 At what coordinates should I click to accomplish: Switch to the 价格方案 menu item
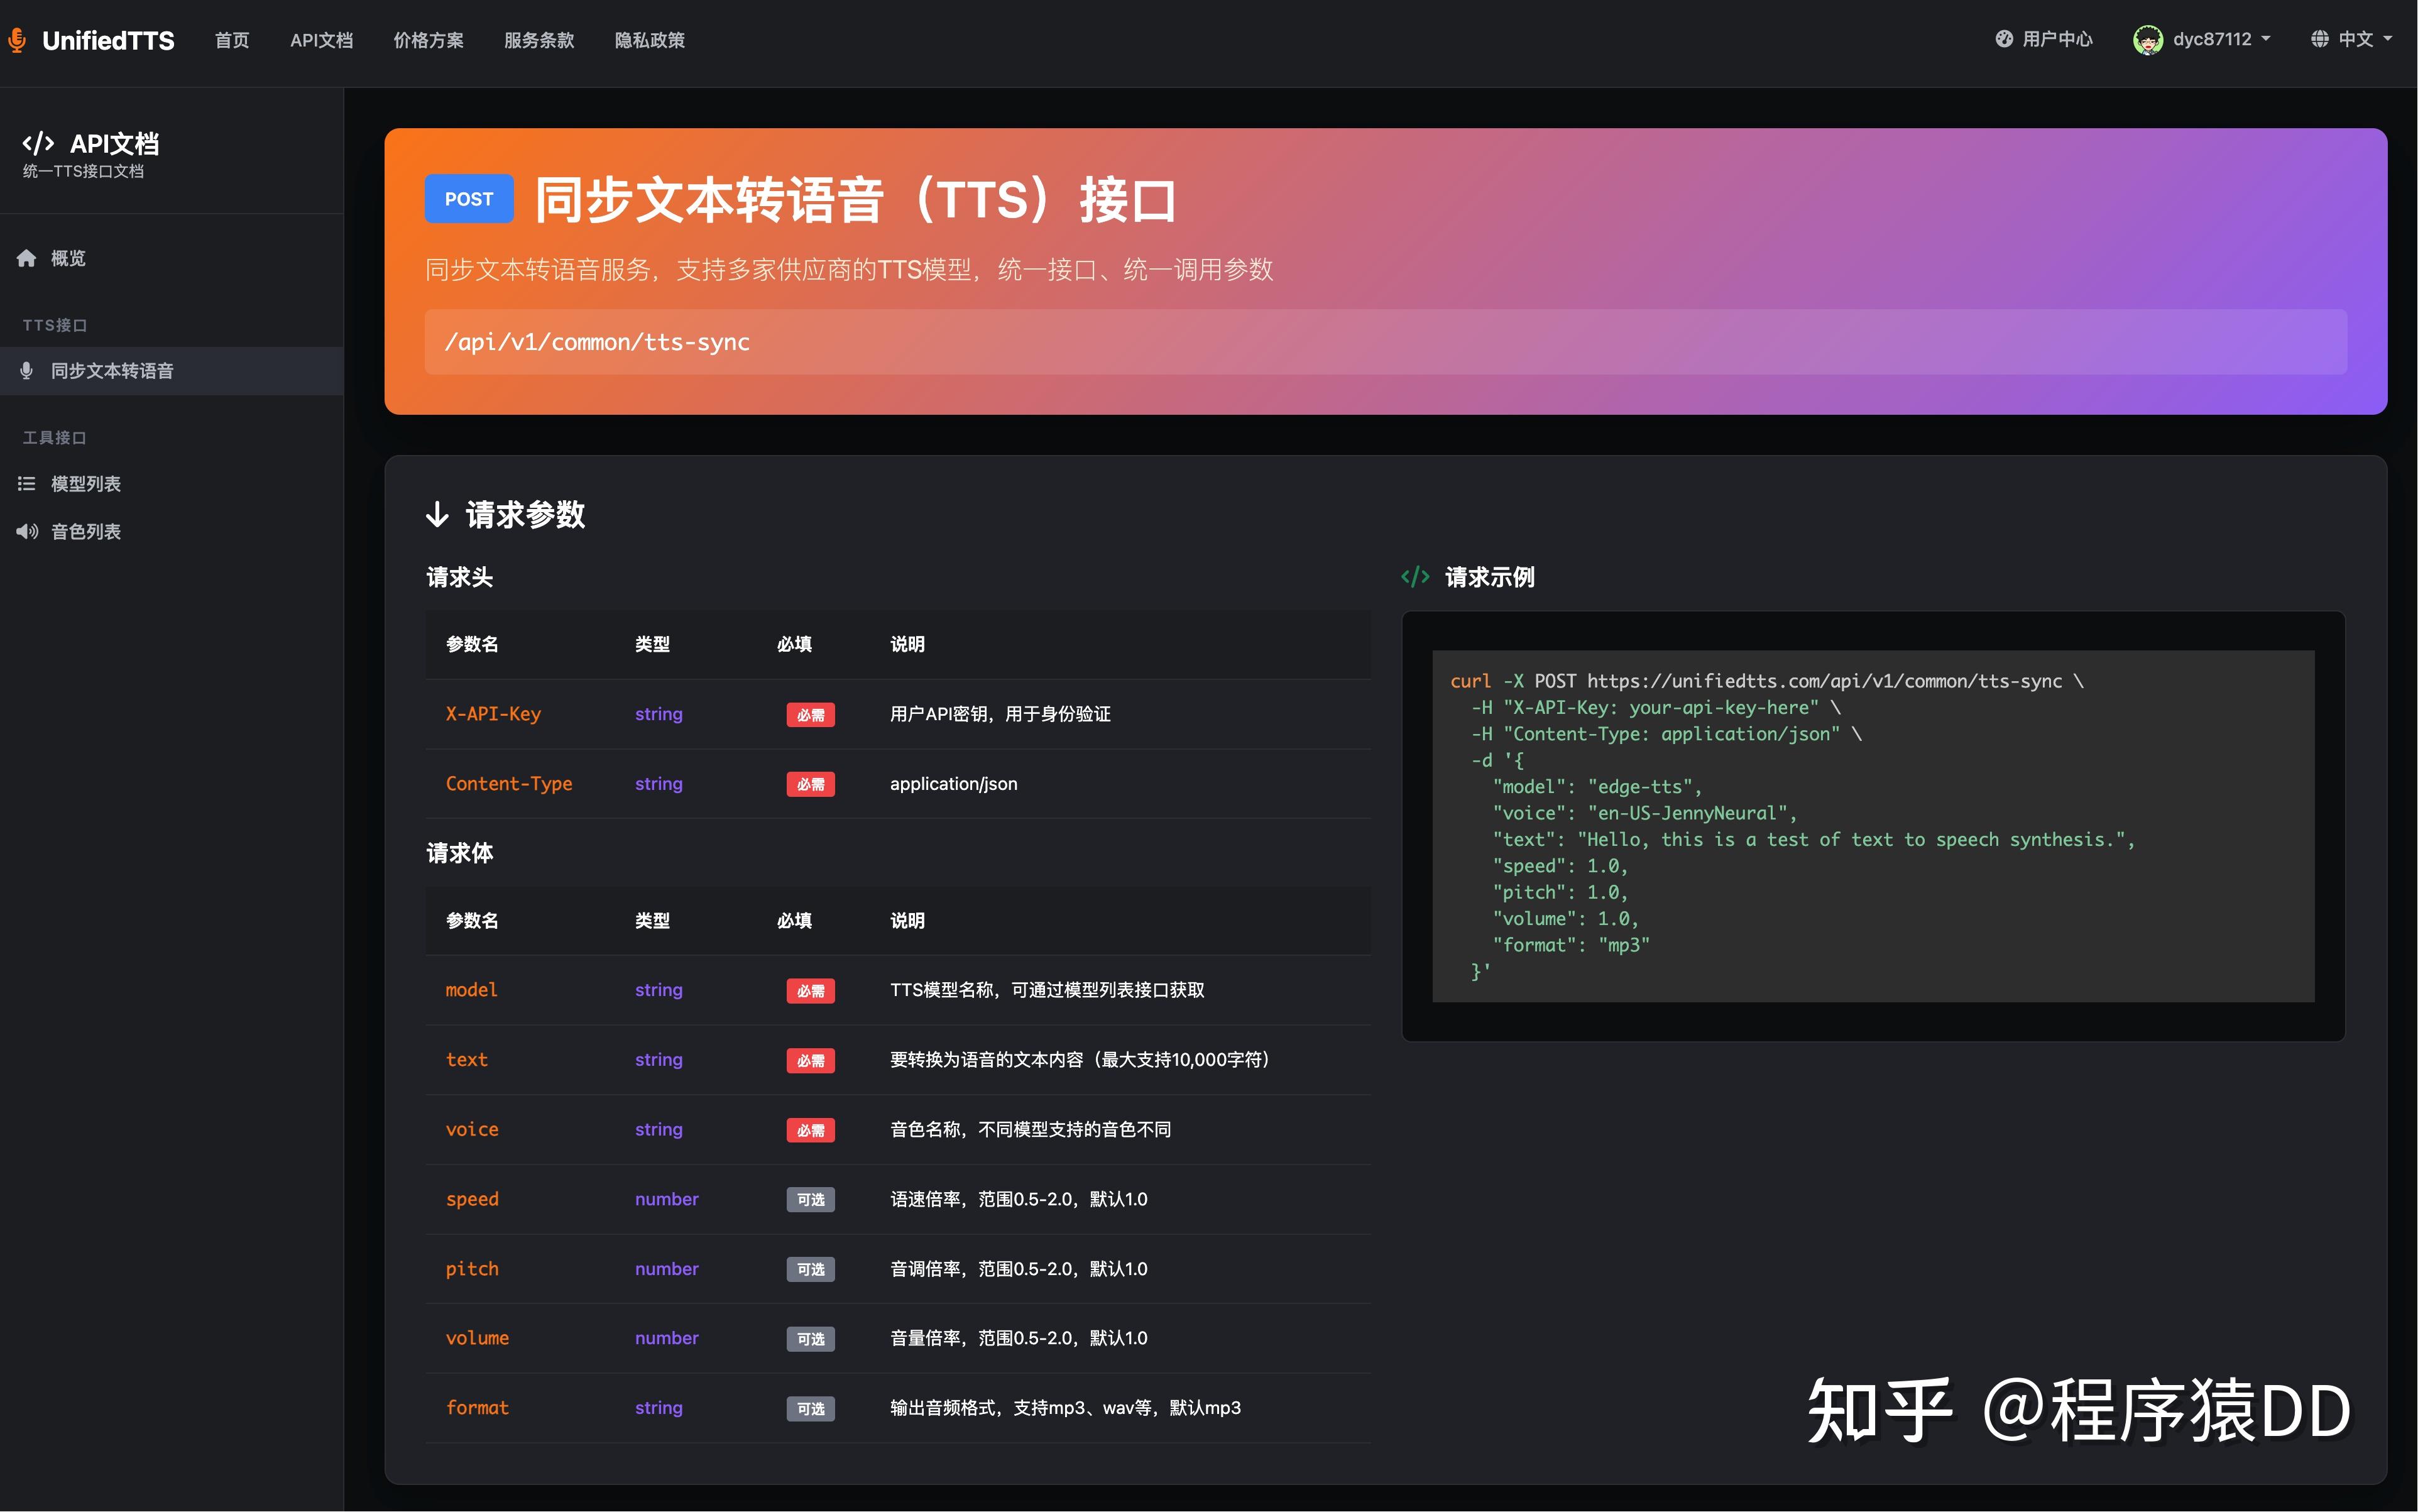(428, 40)
